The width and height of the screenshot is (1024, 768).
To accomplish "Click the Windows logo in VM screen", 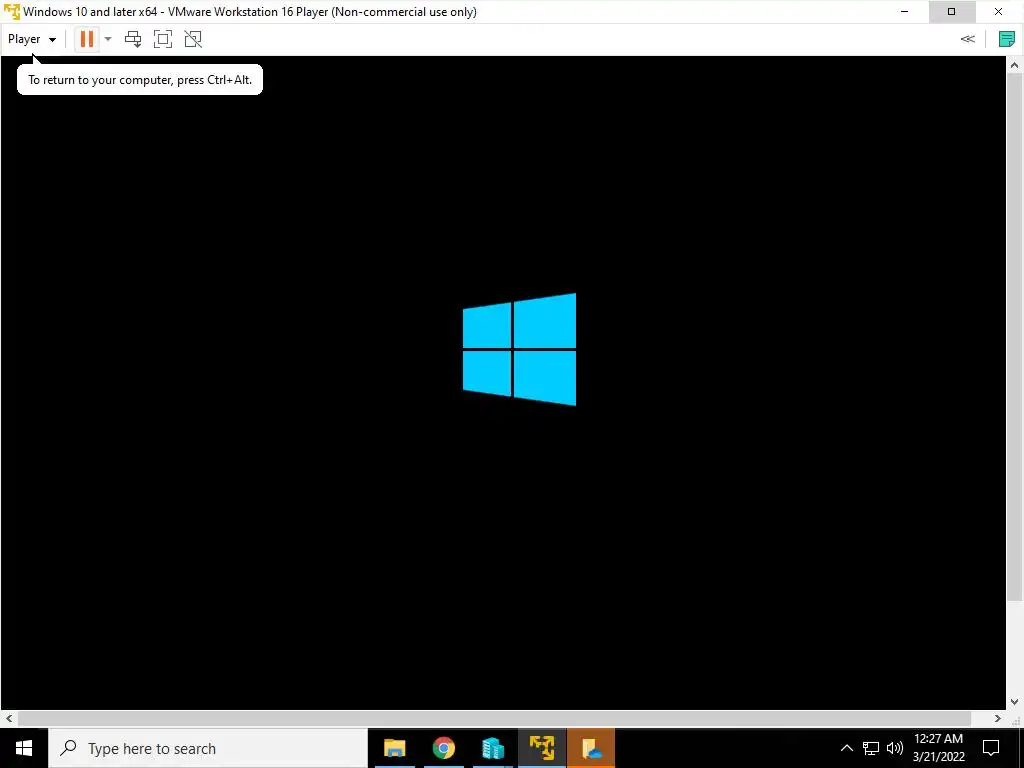I will [519, 349].
